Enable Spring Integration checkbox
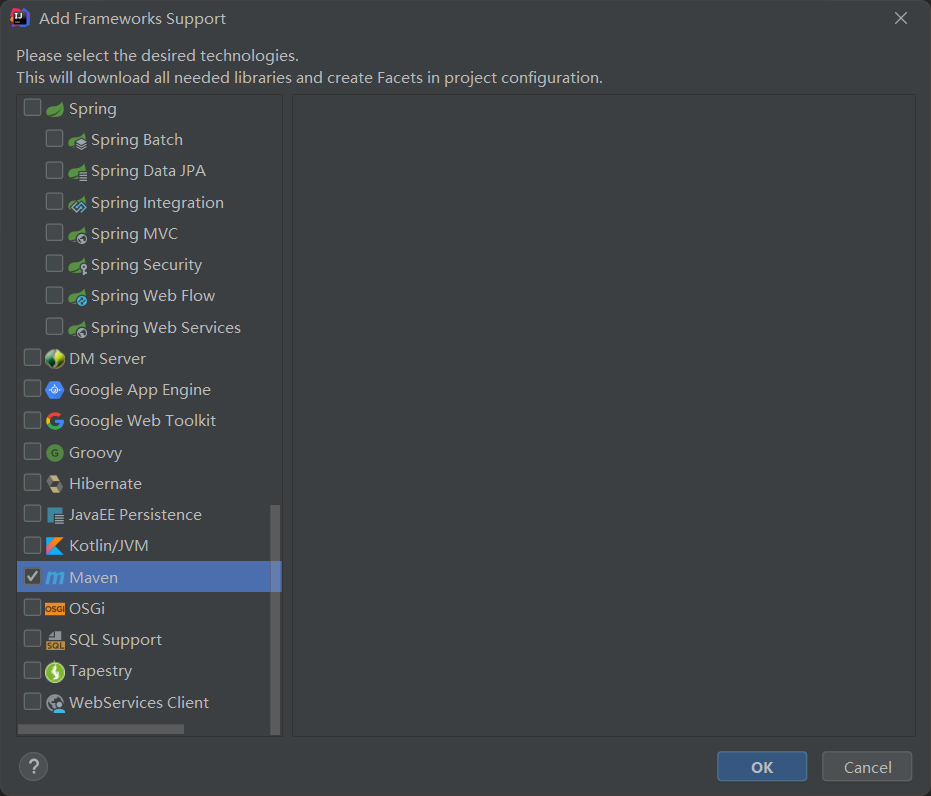931x796 pixels. click(55, 201)
